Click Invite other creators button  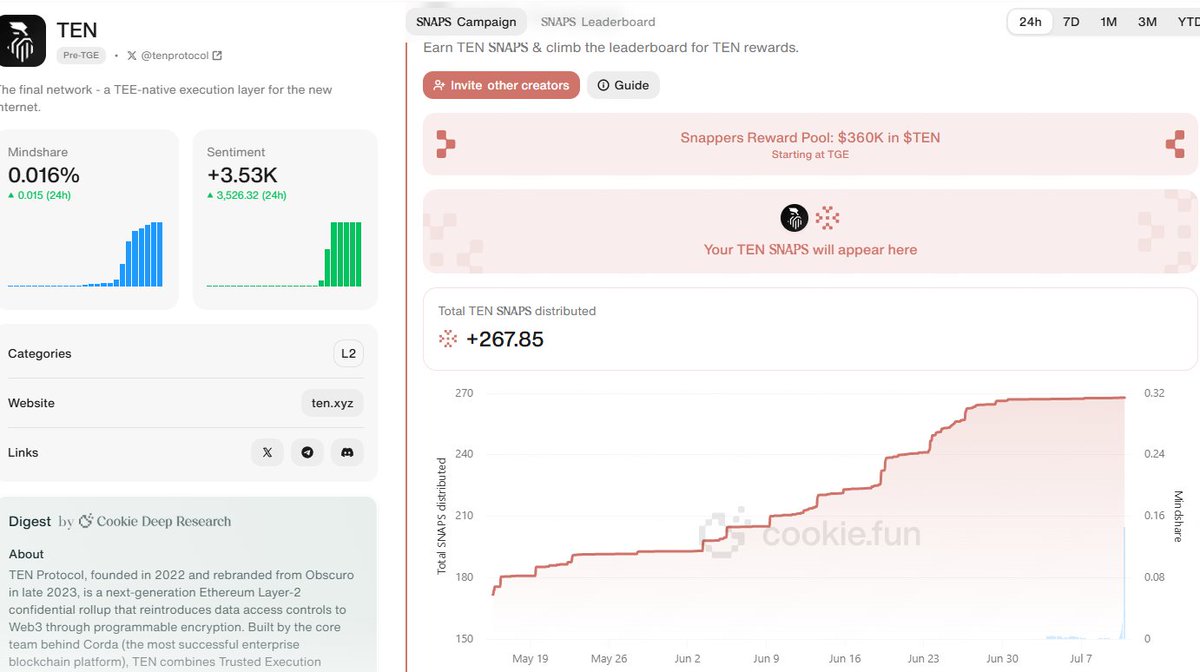501,85
